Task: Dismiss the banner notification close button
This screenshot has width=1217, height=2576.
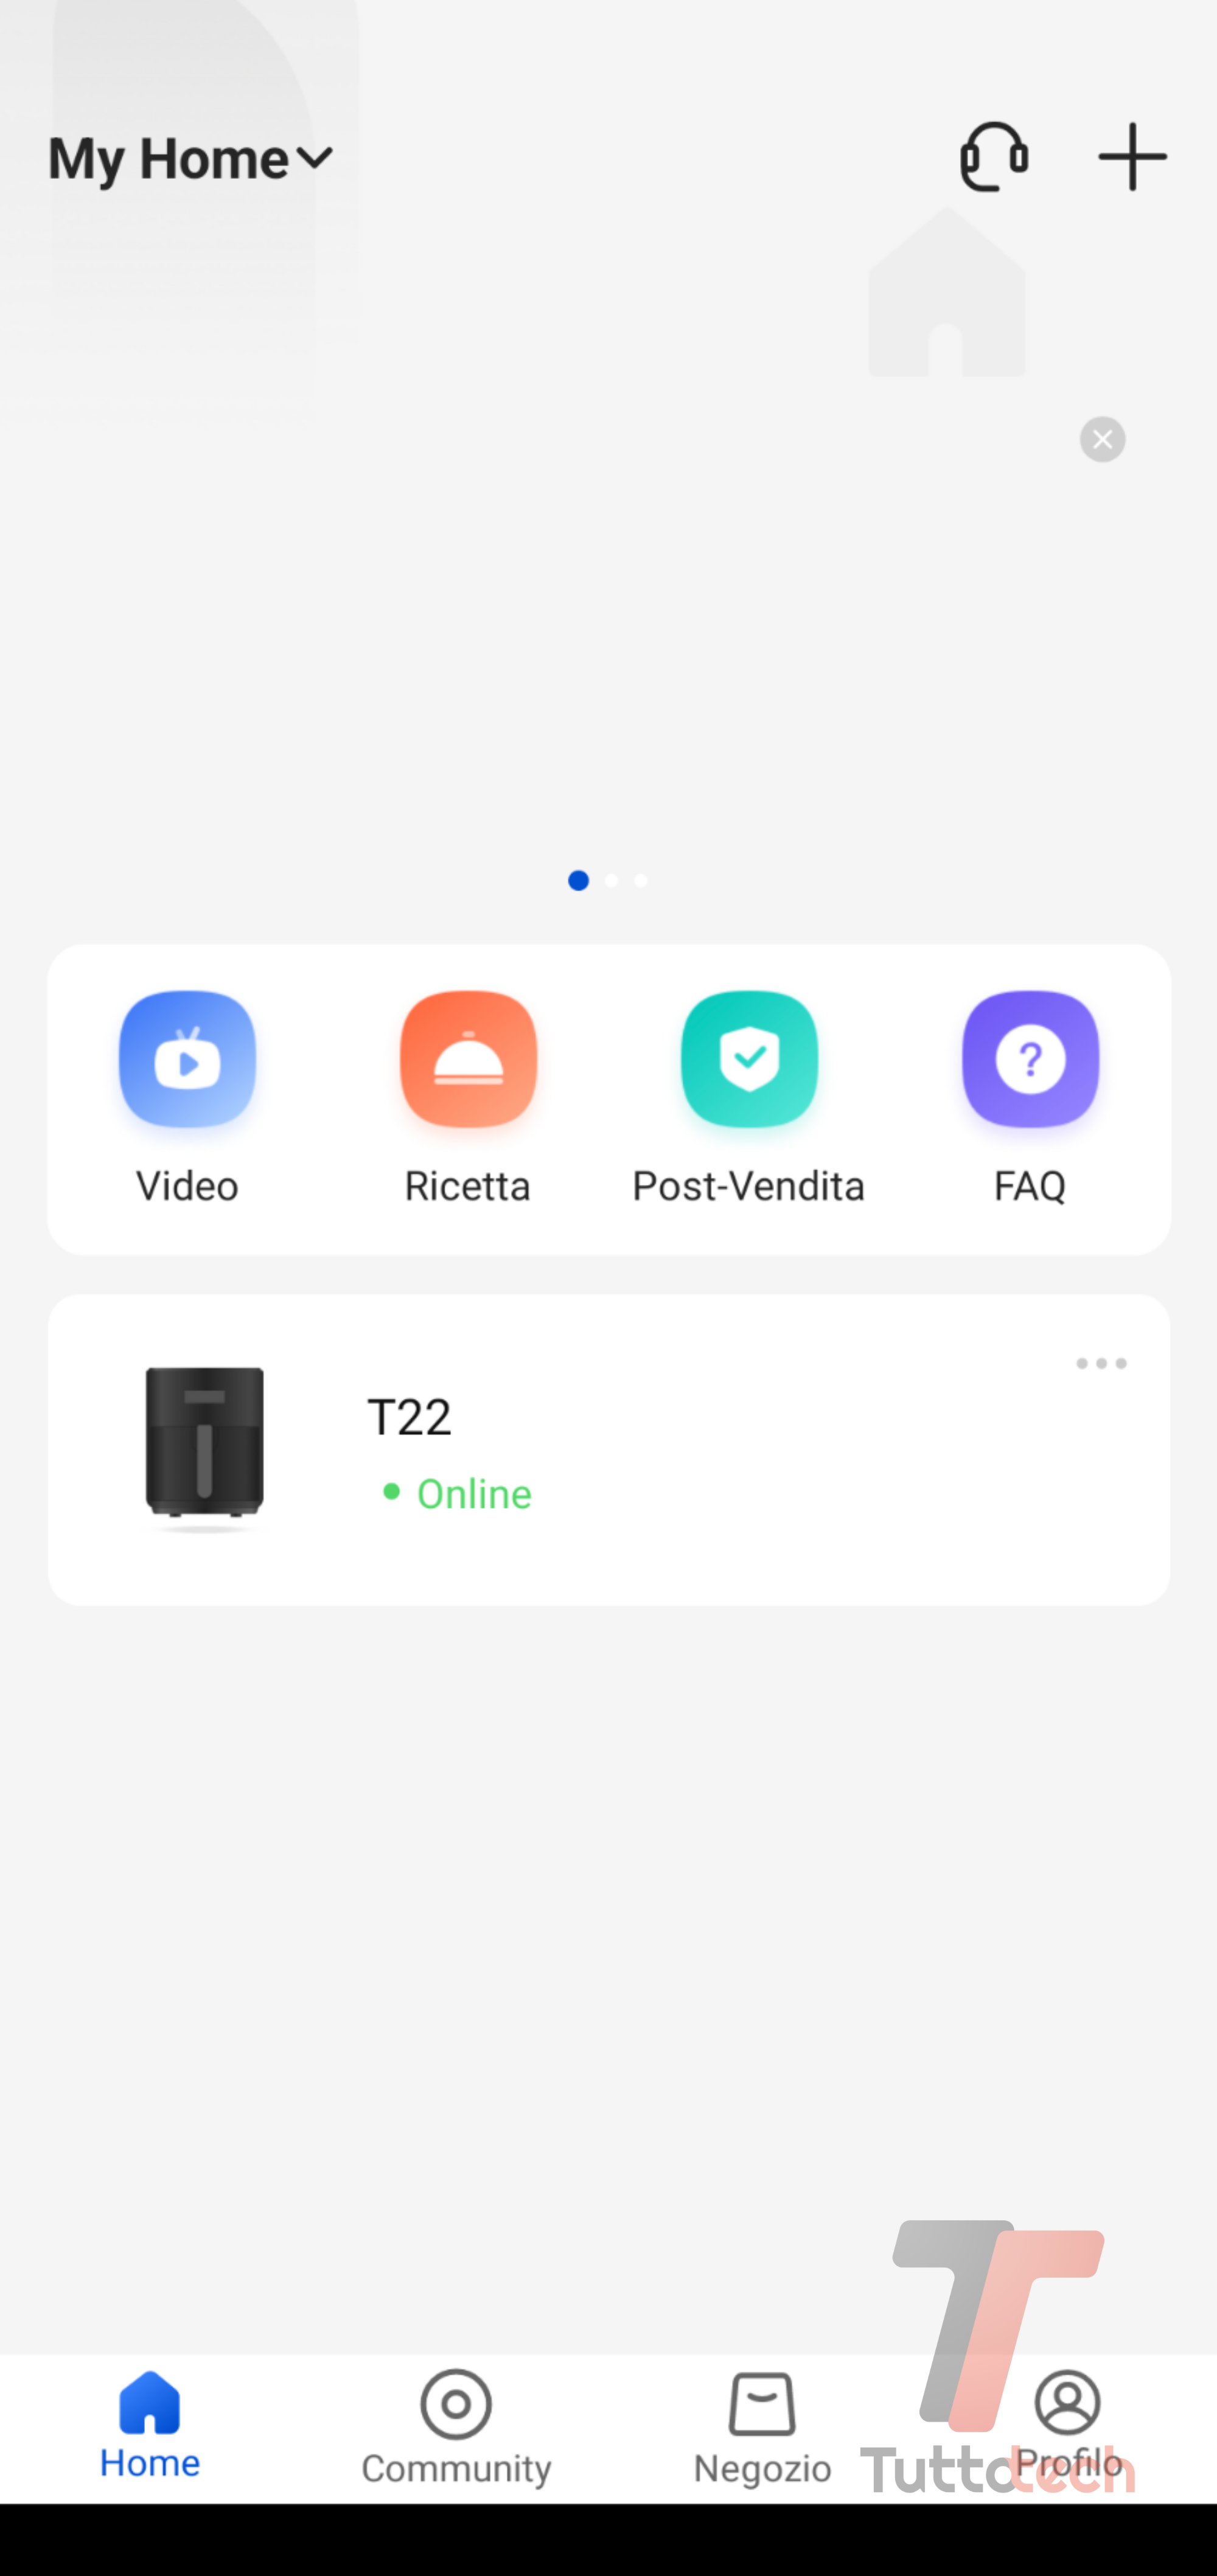Action: (1102, 439)
